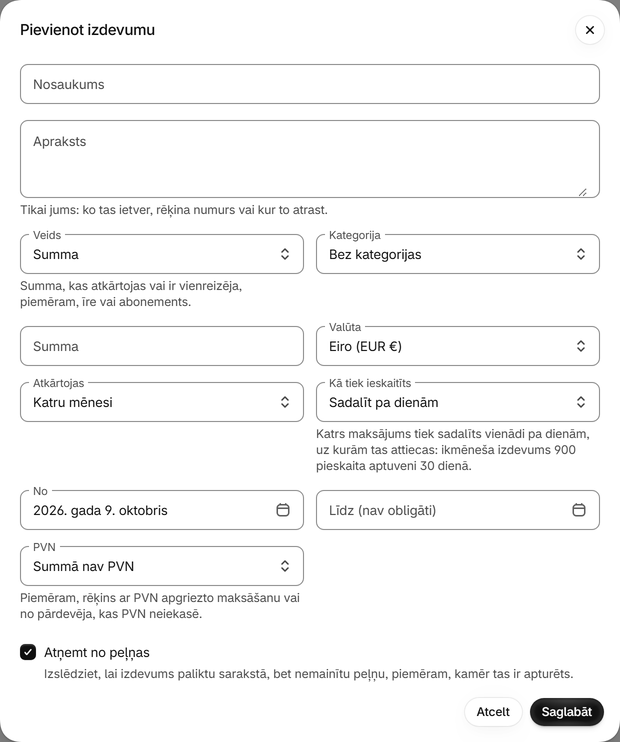Focus the Summa amount input field
The height and width of the screenshot is (742, 620).
point(162,346)
